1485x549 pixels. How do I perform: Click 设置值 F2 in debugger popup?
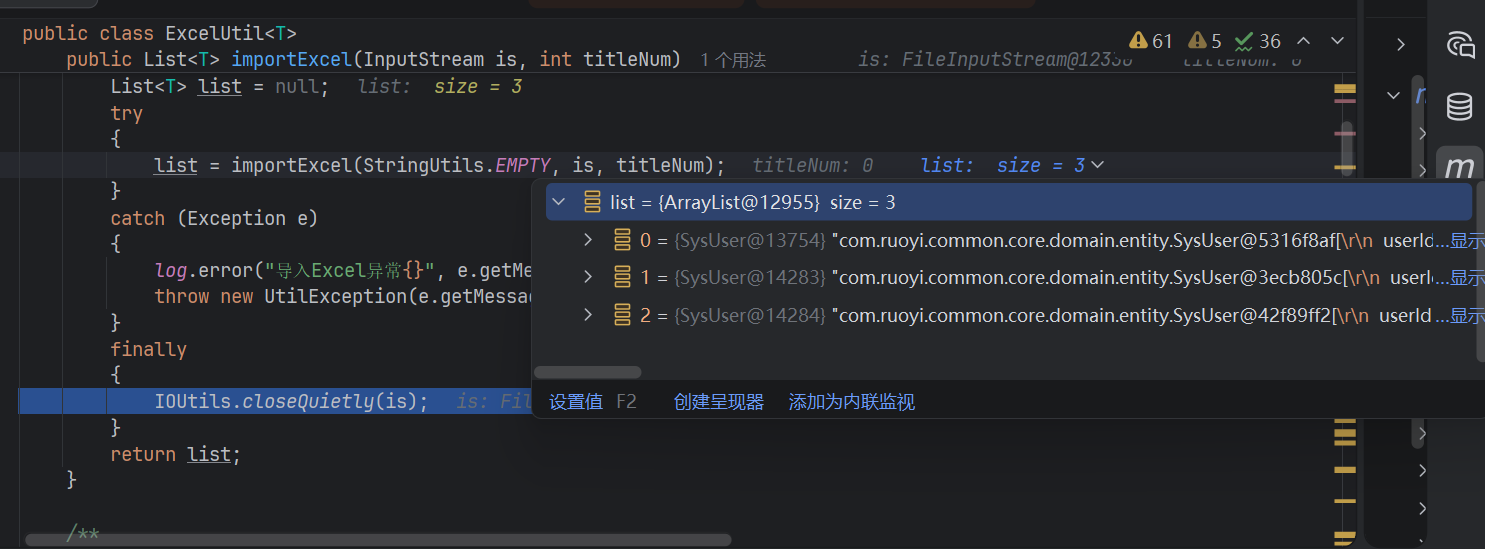click(x=593, y=402)
